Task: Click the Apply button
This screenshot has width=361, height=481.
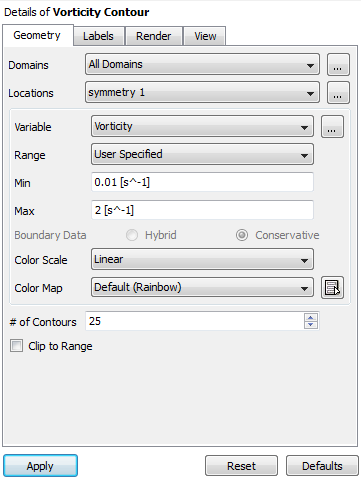Action: 40,466
